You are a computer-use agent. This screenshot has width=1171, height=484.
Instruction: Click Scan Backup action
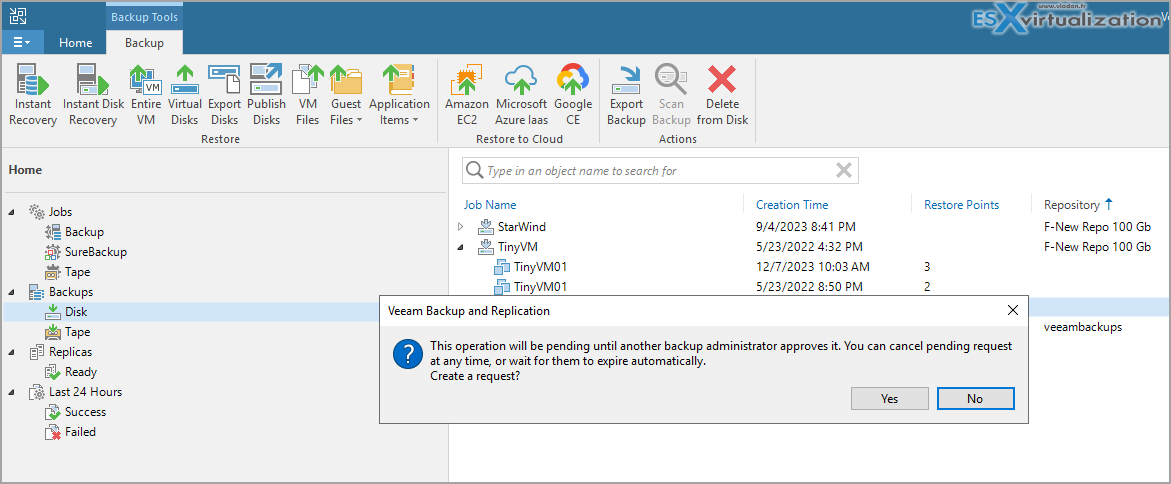(671, 95)
